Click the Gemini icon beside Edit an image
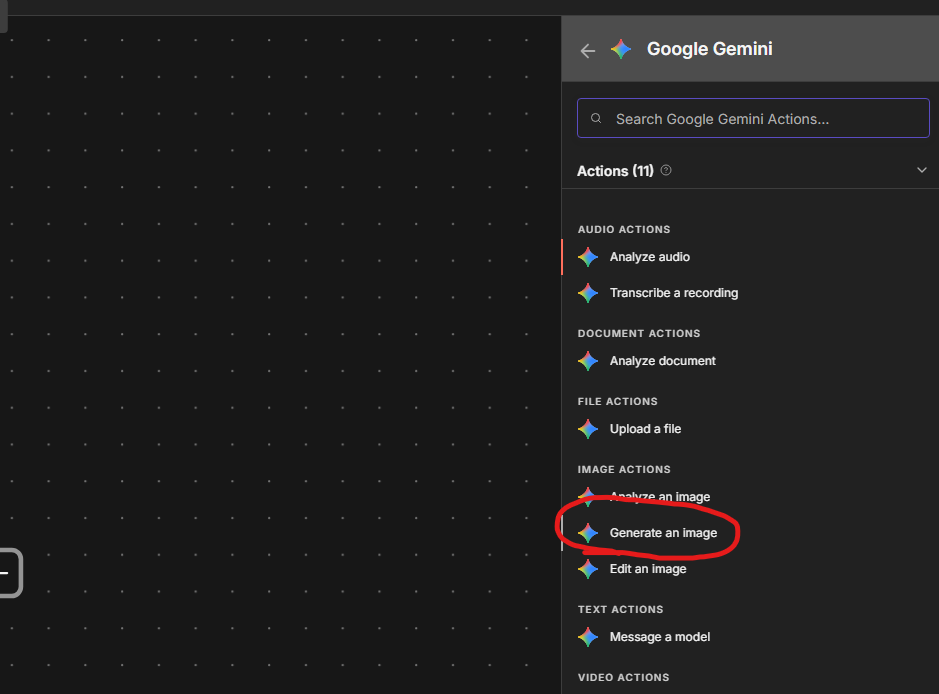 [588, 569]
